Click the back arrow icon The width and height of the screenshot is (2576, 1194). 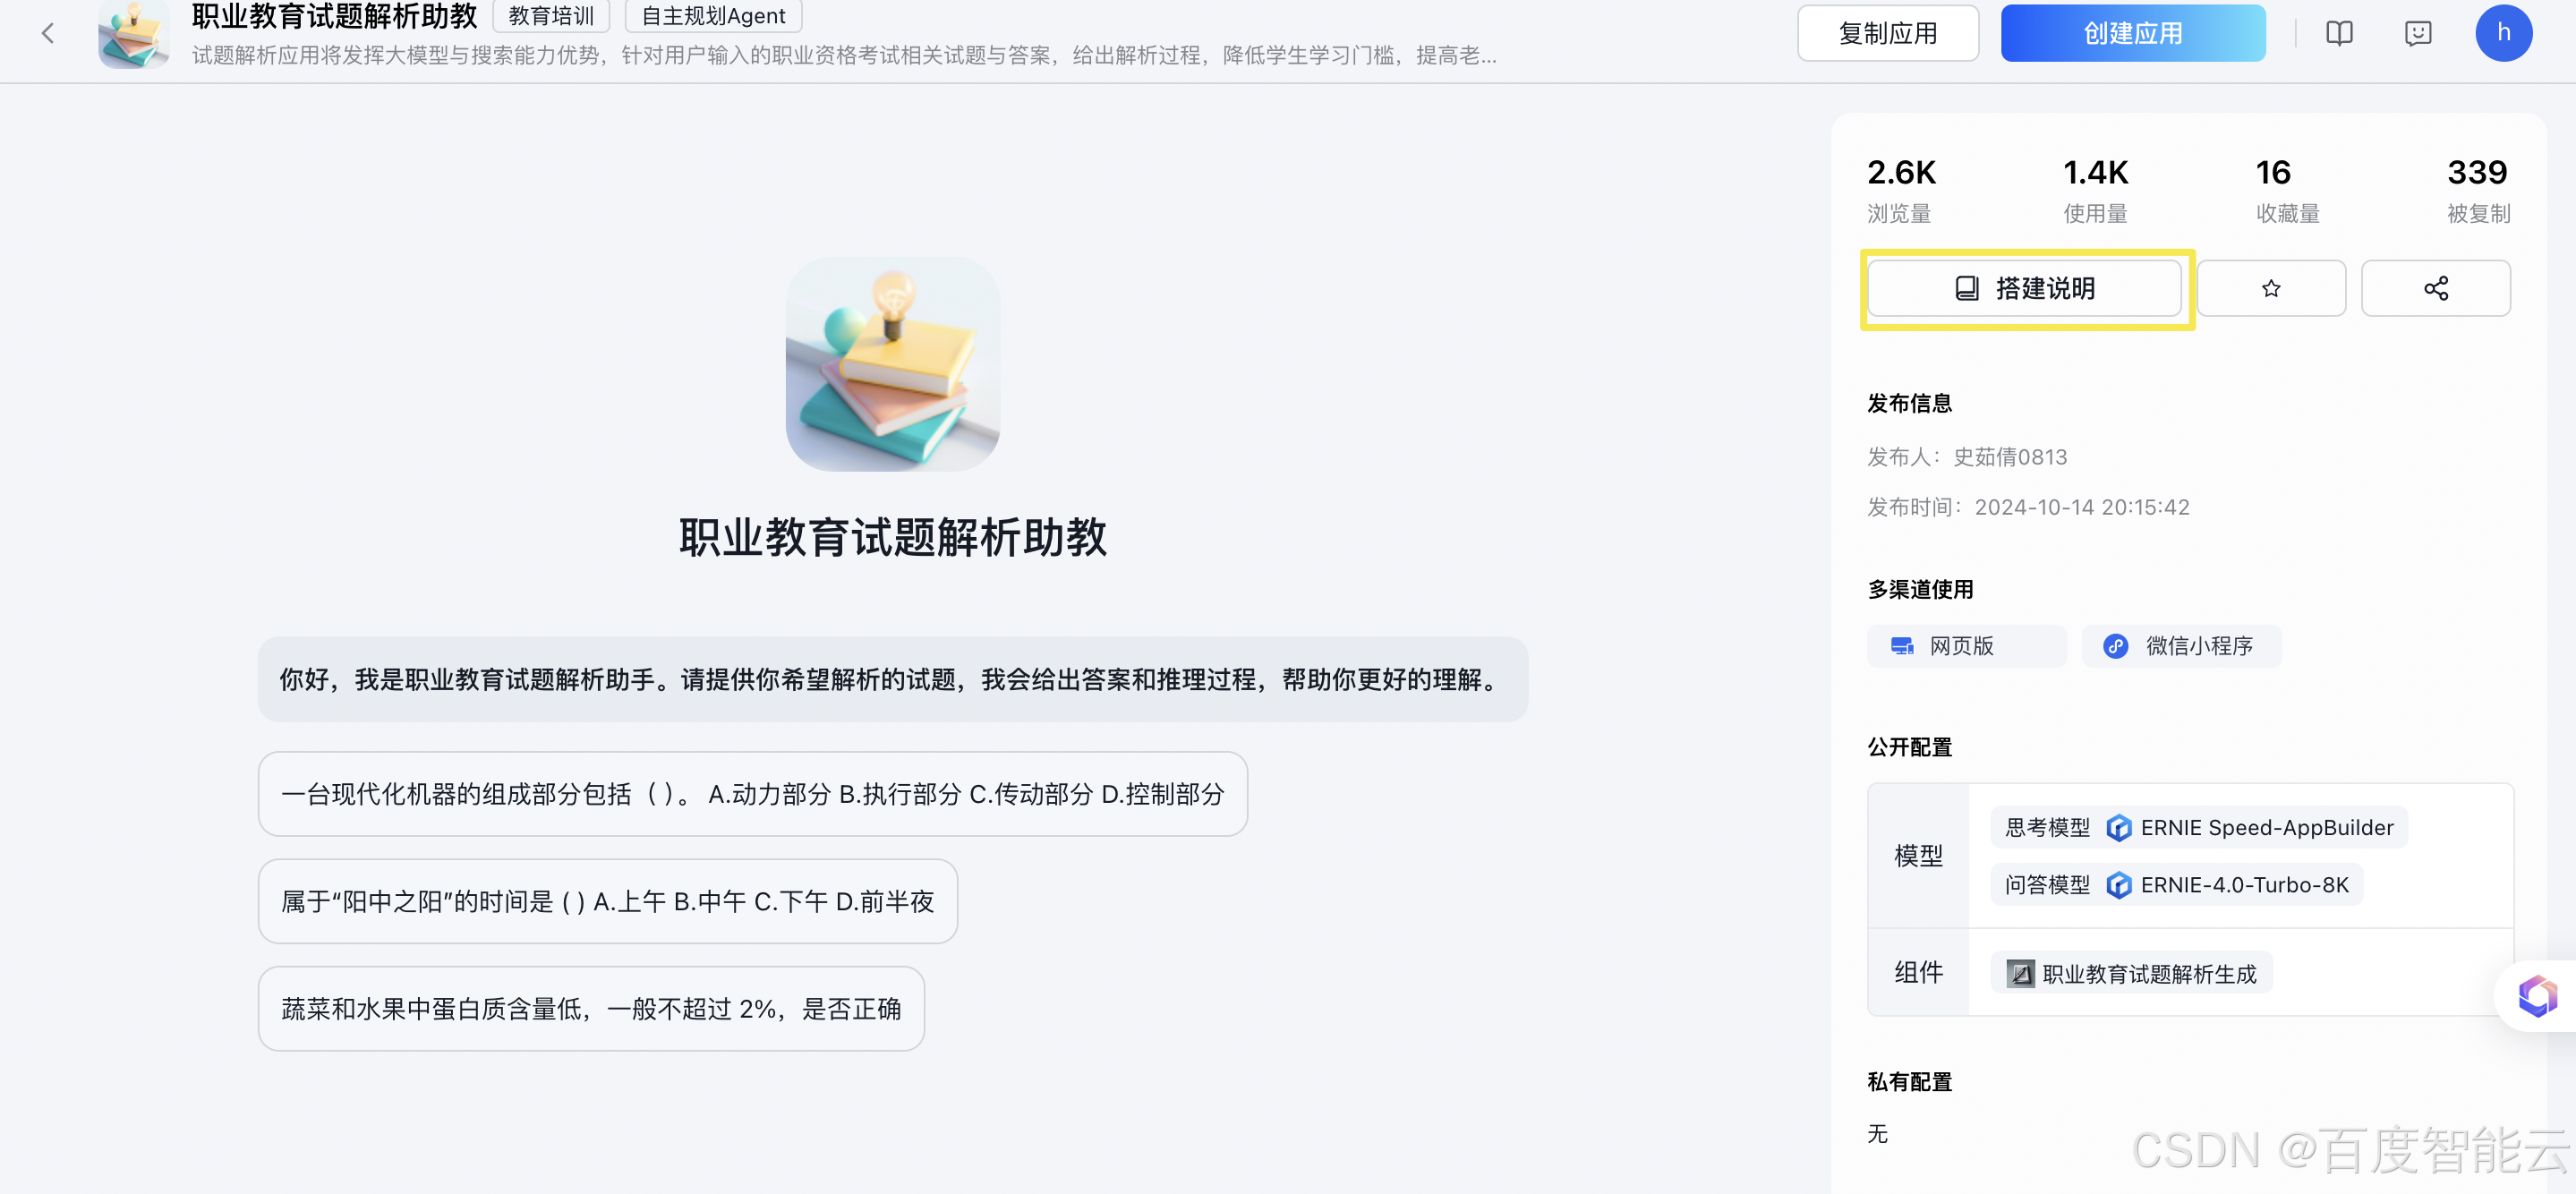point(47,34)
